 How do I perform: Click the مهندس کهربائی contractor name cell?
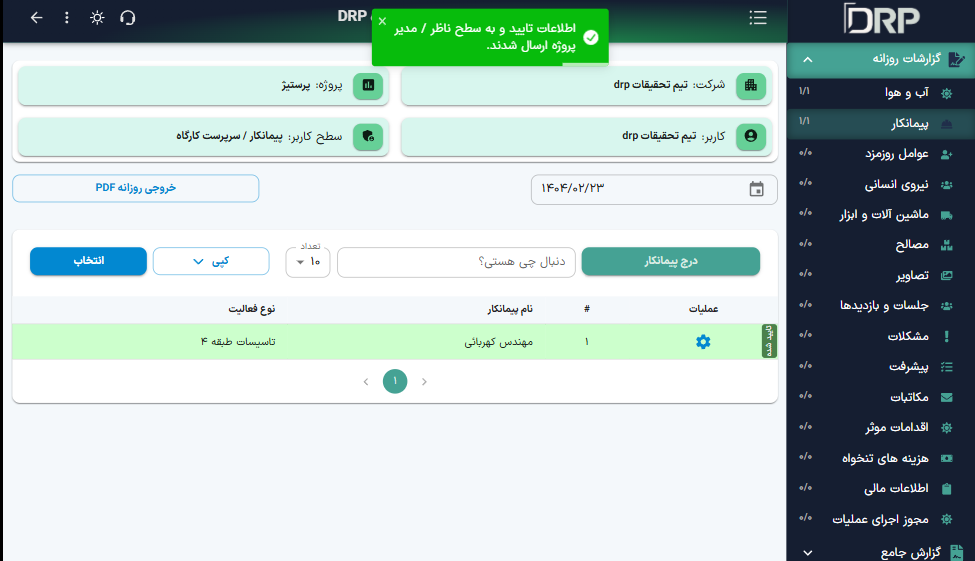pos(499,342)
